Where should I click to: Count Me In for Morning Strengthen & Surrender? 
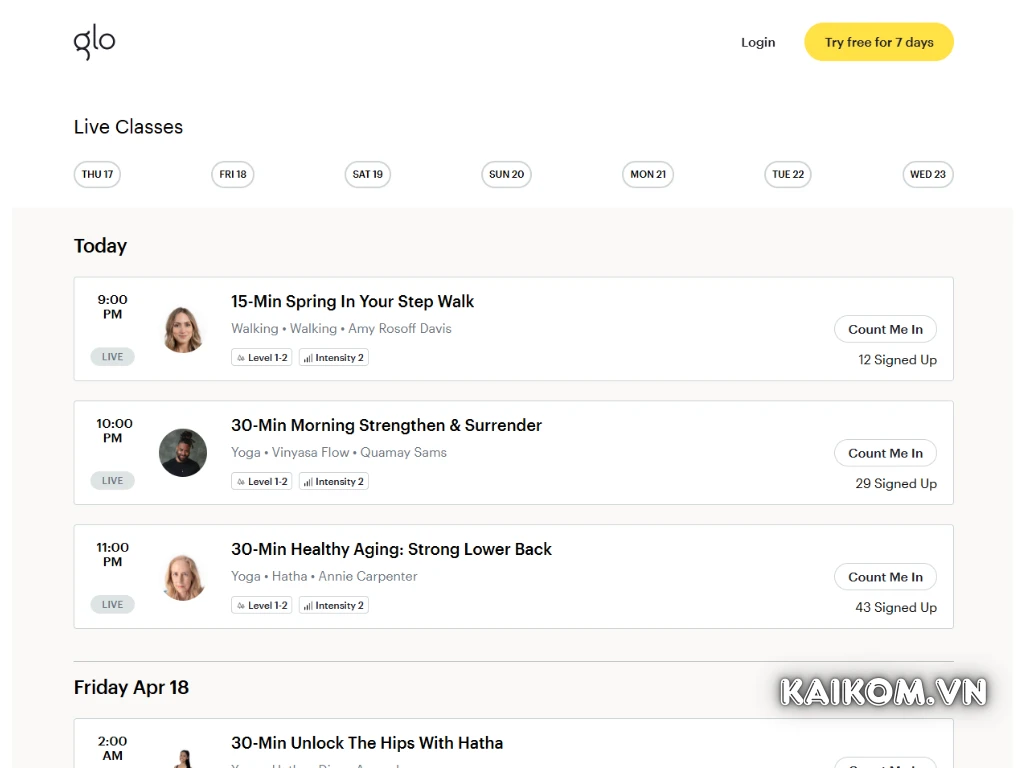tap(885, 453)
